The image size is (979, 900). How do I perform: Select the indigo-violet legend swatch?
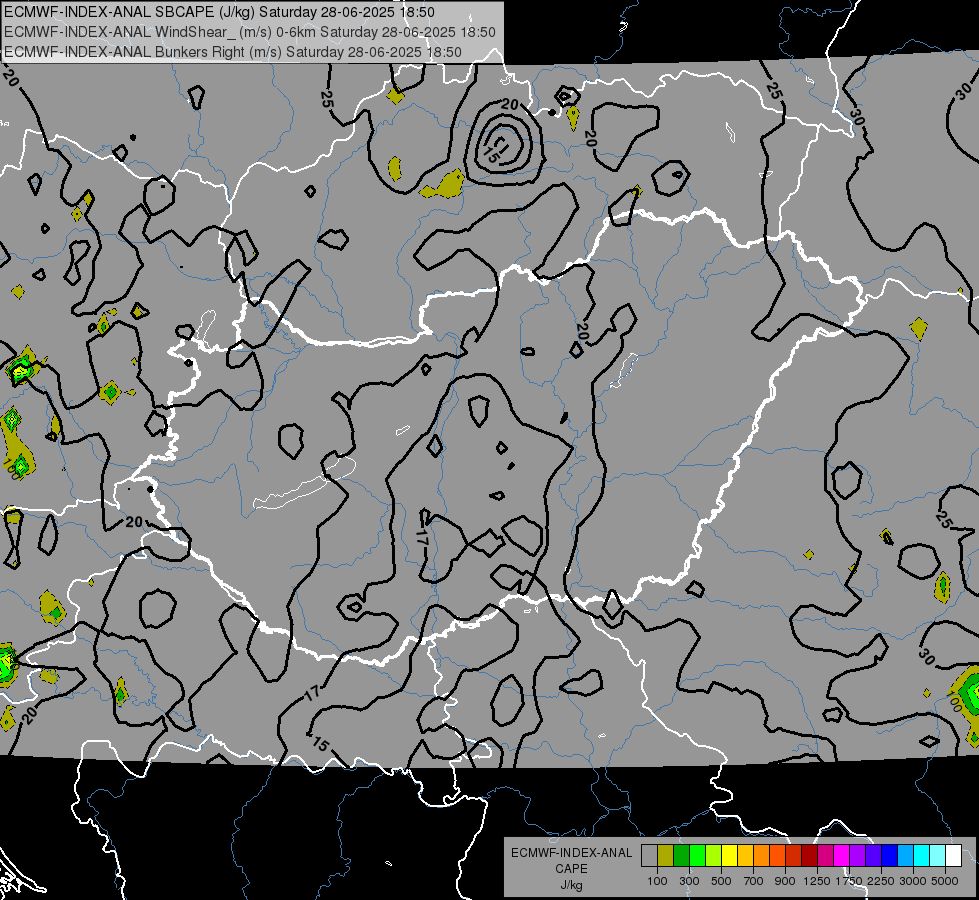(x=873, y=856)
